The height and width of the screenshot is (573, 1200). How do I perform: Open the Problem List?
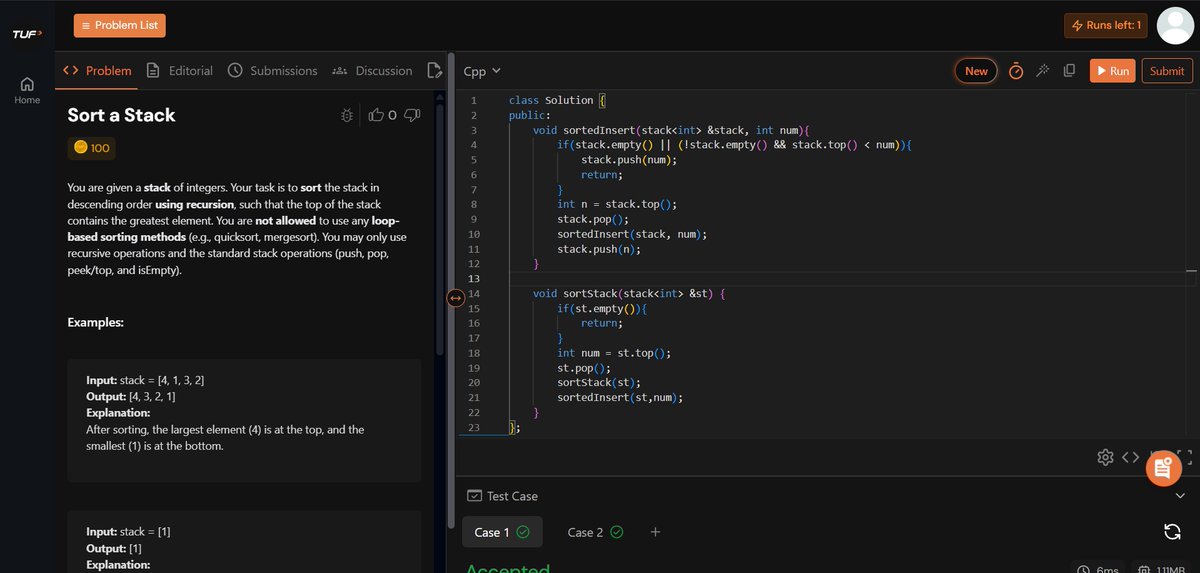(x=120, y=25)
